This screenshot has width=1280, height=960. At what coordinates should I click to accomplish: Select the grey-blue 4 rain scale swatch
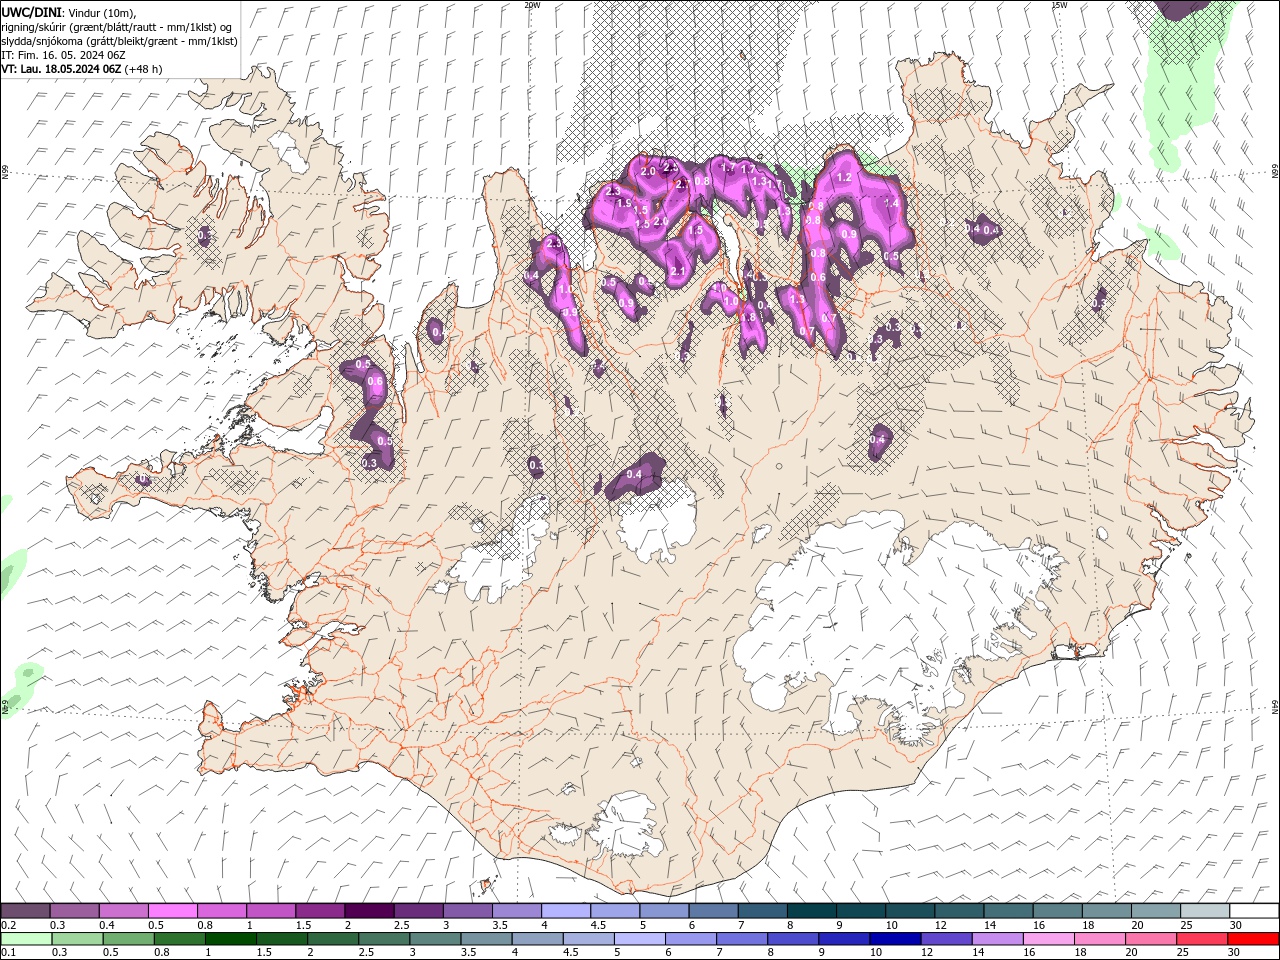[x=537, y=939]
